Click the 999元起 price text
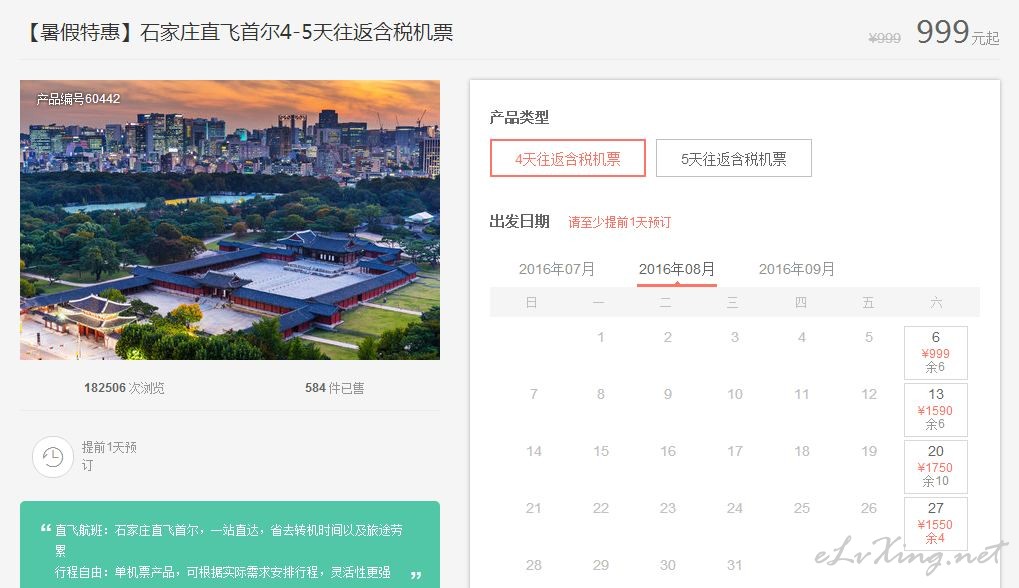The width and height of the screenshot is (1019, 588). coord(957,32)
